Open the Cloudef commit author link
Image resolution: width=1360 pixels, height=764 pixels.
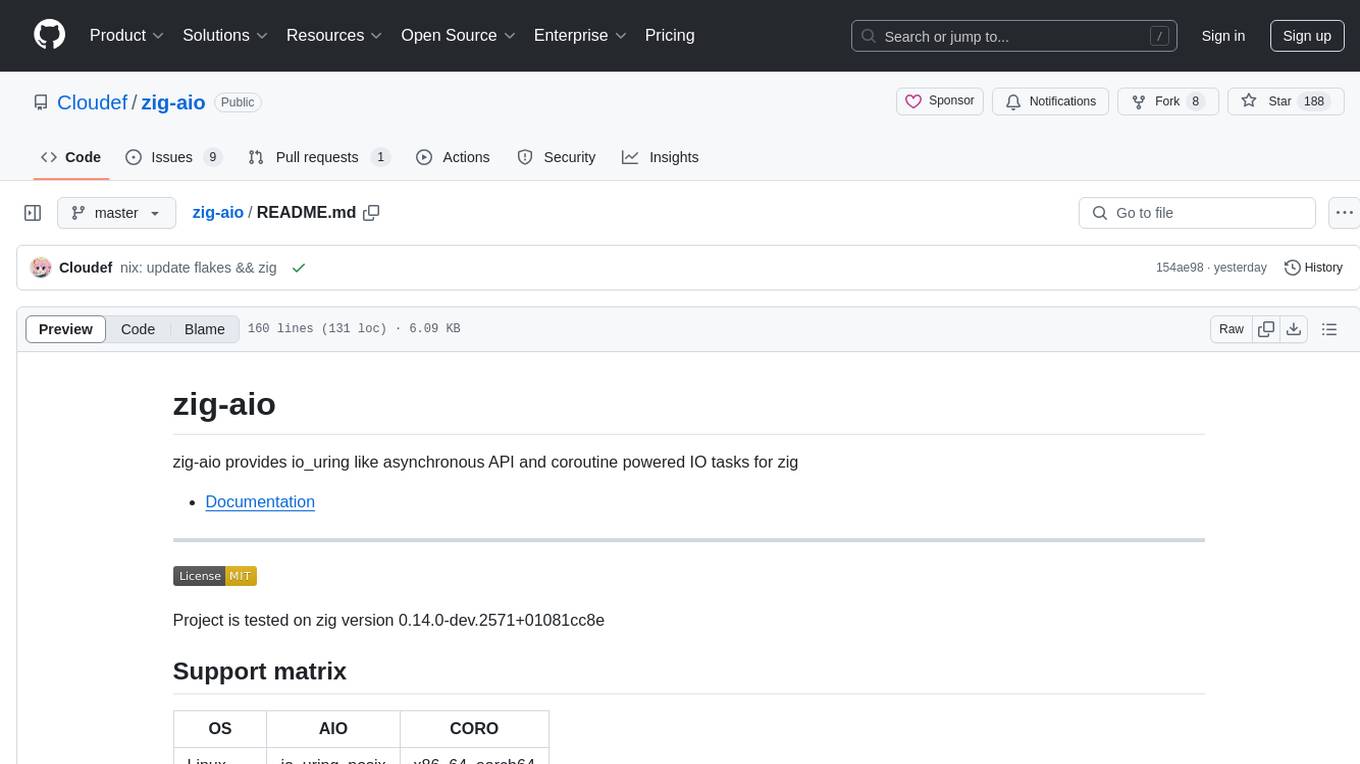click(86, 267)
